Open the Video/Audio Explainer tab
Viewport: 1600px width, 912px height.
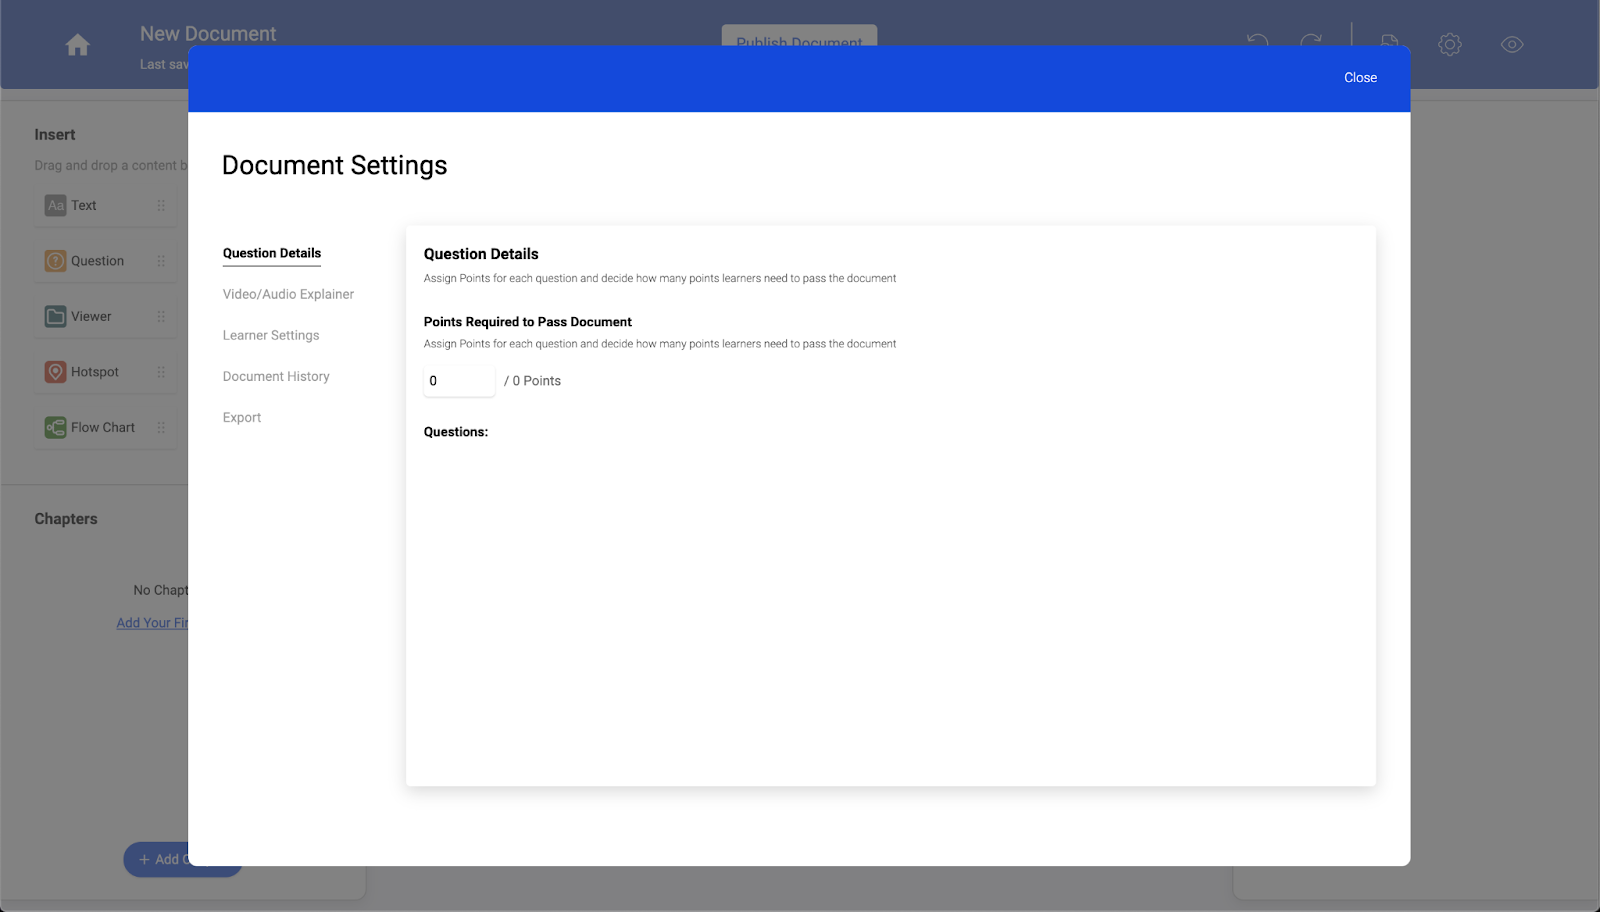pos(288,294)
